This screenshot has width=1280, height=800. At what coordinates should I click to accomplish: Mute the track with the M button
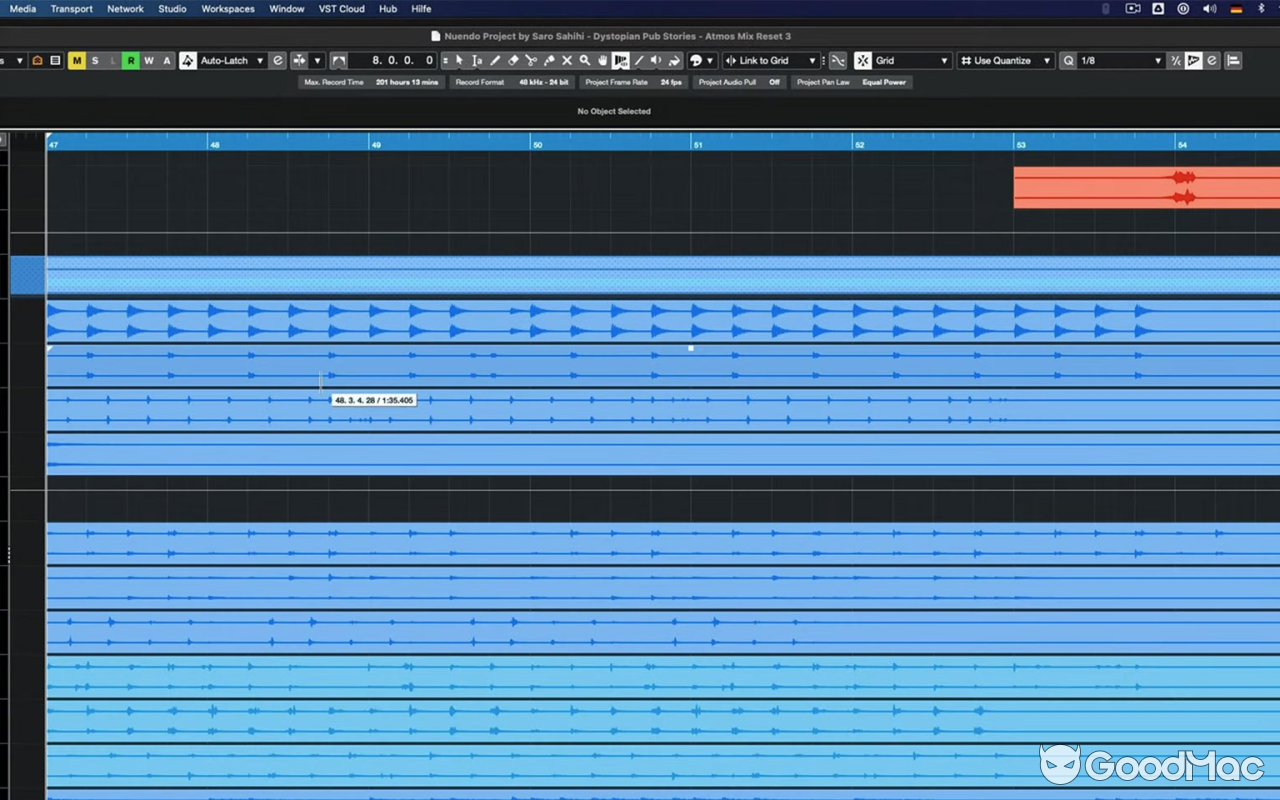pyautogui.click(x=77, y=60)
